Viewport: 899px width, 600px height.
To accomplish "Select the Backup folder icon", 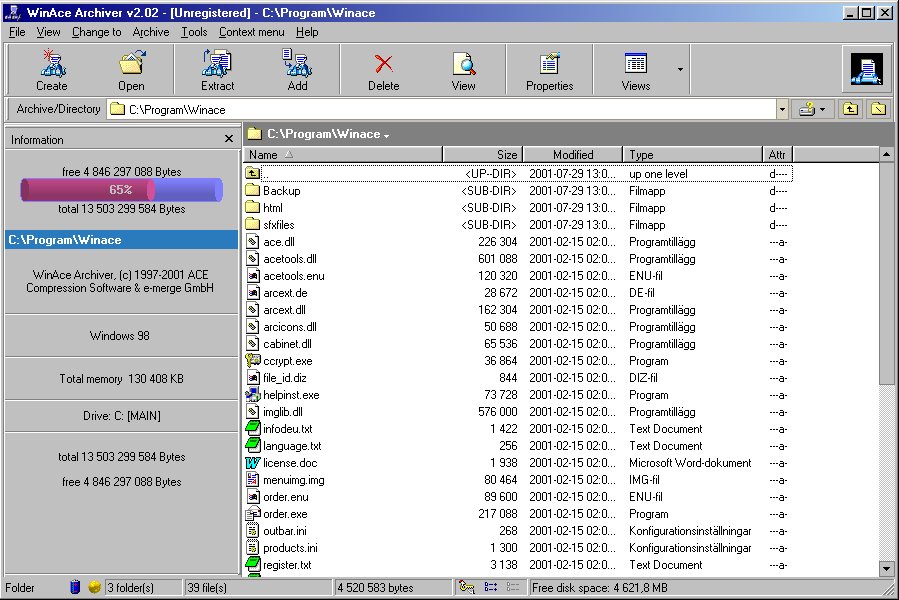I will pyautogui.click(x=253, y=190).
